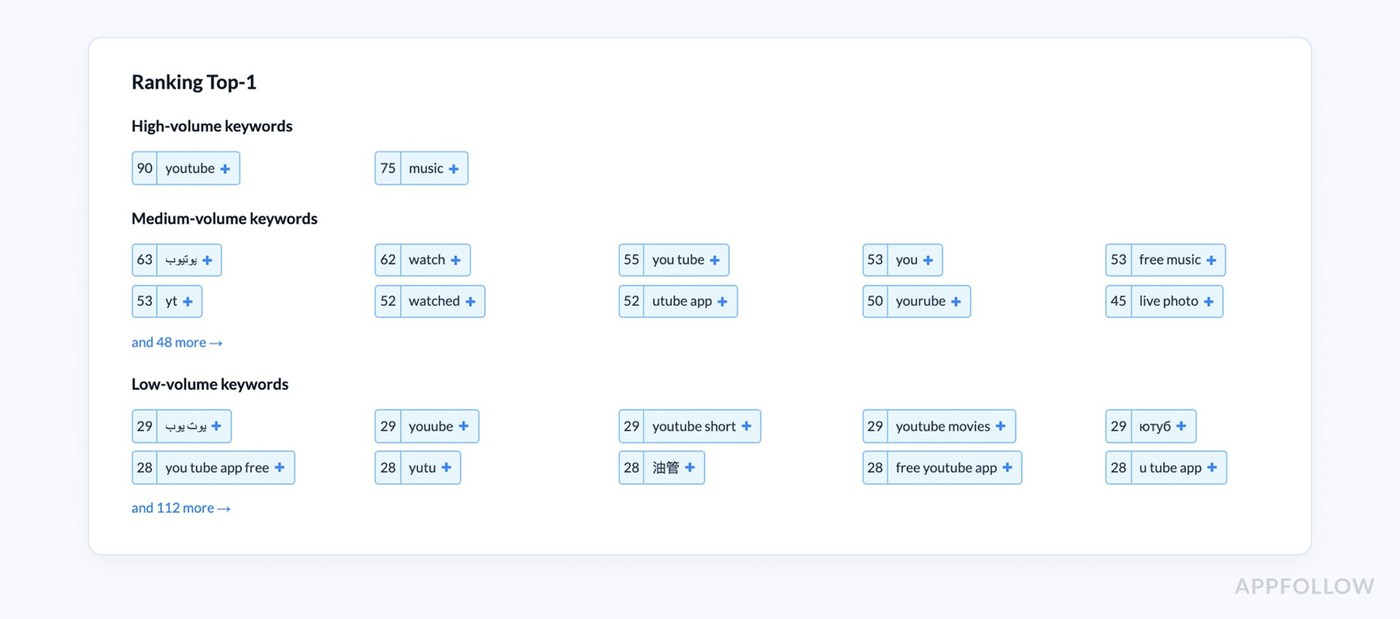Click score 45 beside 'live photo'

(x=1118, y=302)
